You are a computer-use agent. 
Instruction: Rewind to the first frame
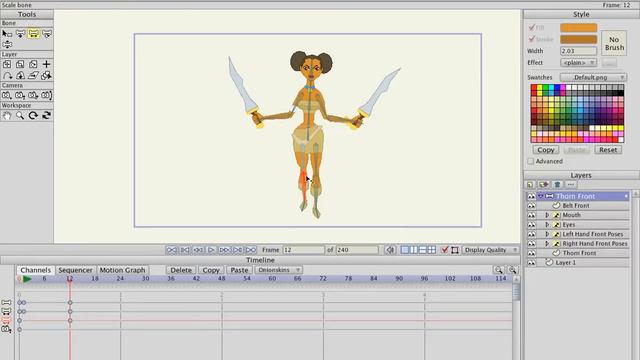coord(171,250)
